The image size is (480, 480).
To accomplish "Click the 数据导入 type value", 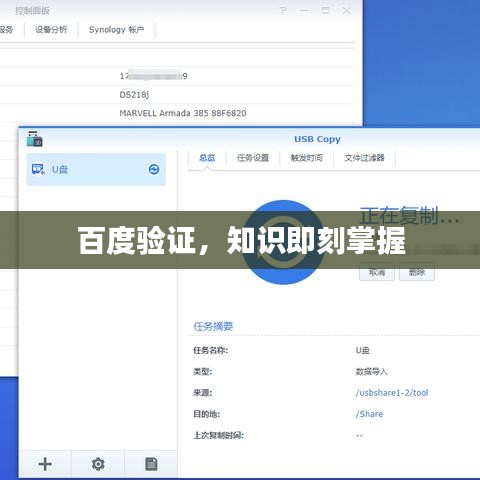I will pyautogui.click(x=371, y=371).
